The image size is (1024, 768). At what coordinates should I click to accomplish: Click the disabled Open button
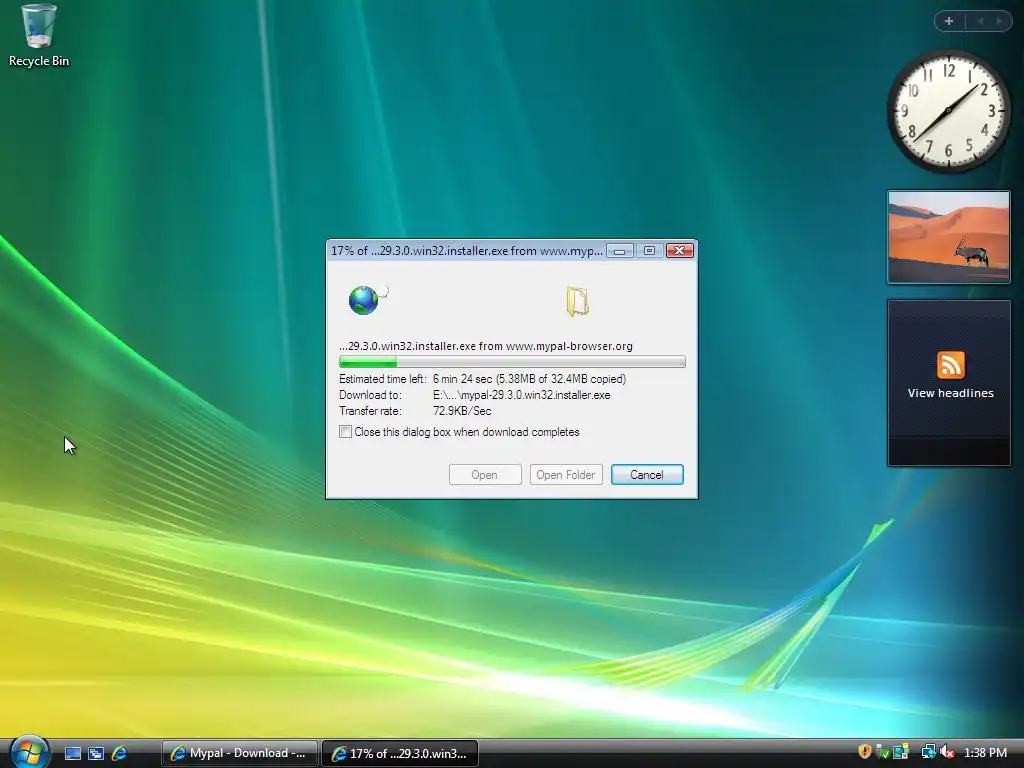coord(485,475)
